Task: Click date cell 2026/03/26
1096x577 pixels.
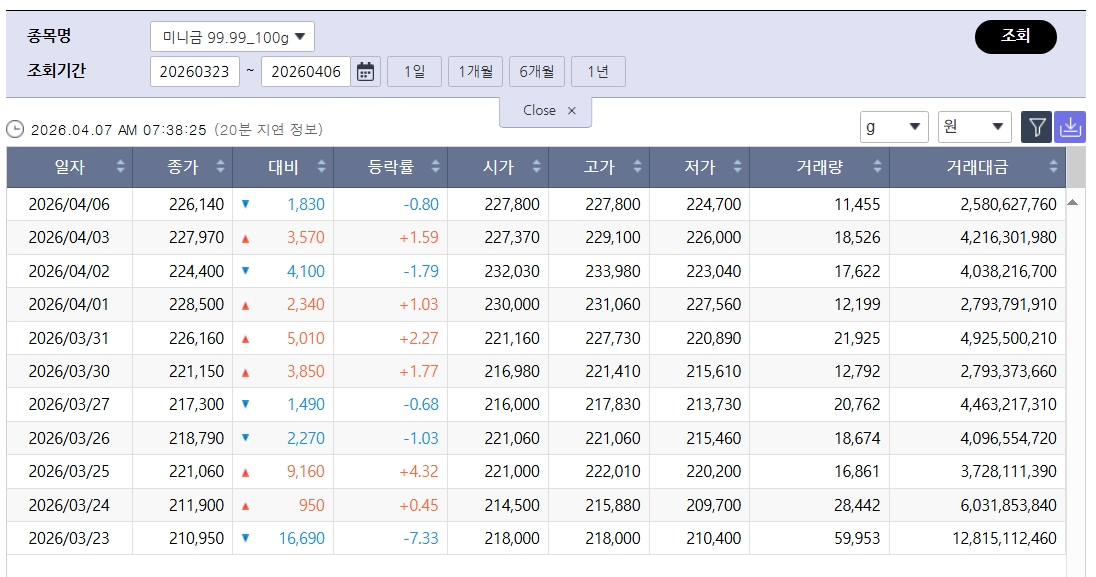Action: [69, 438]
